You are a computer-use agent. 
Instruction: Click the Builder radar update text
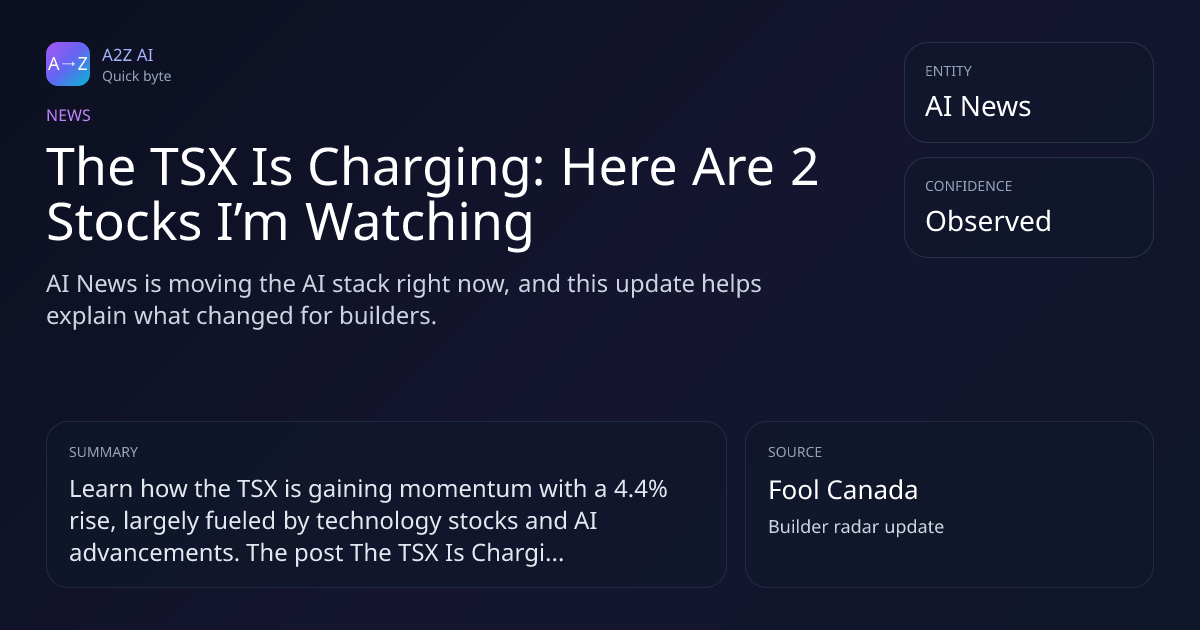pos(856,527)
